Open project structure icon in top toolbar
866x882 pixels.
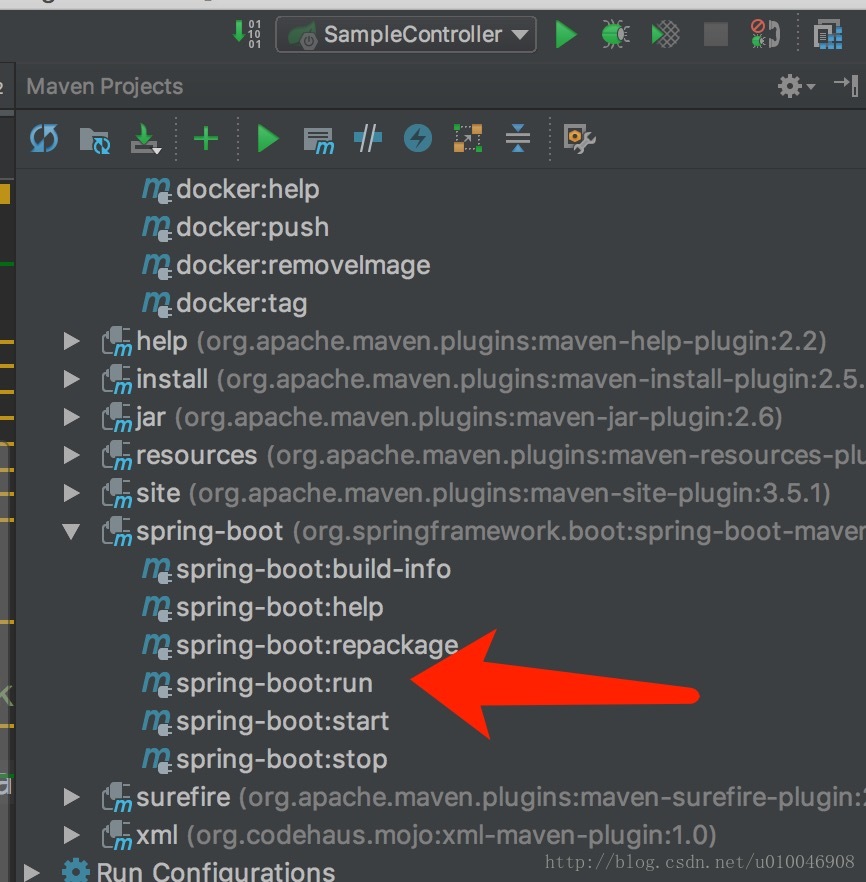[x=828, y=34]
